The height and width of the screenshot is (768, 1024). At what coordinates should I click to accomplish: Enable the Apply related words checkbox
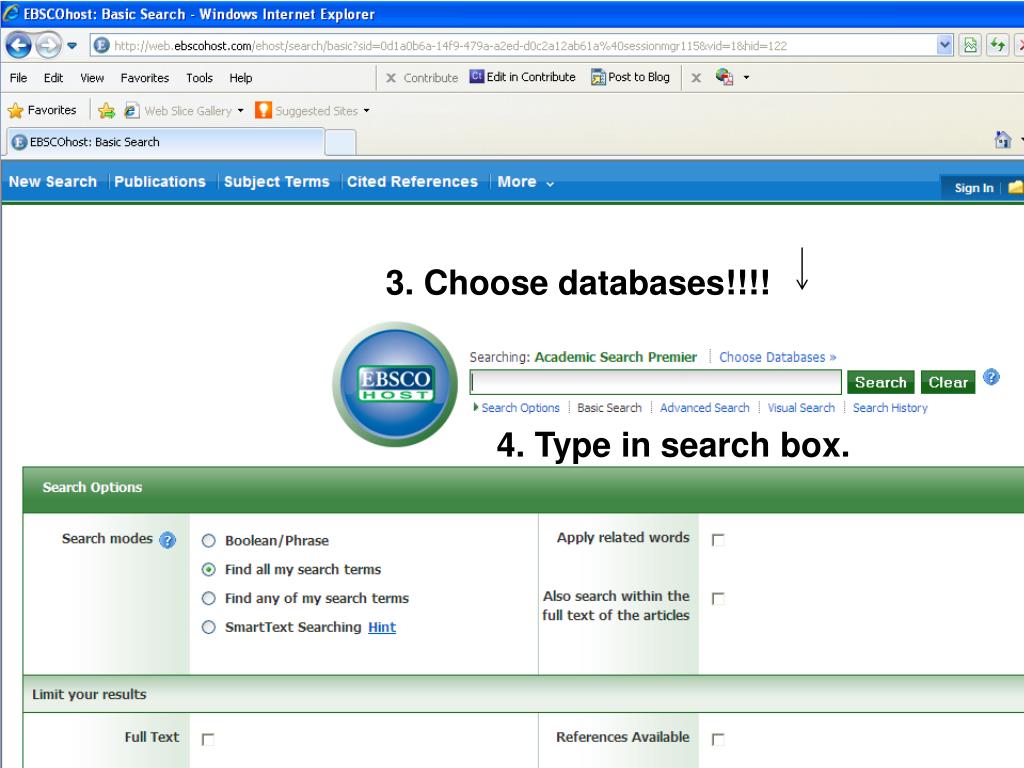click(718, 540)
